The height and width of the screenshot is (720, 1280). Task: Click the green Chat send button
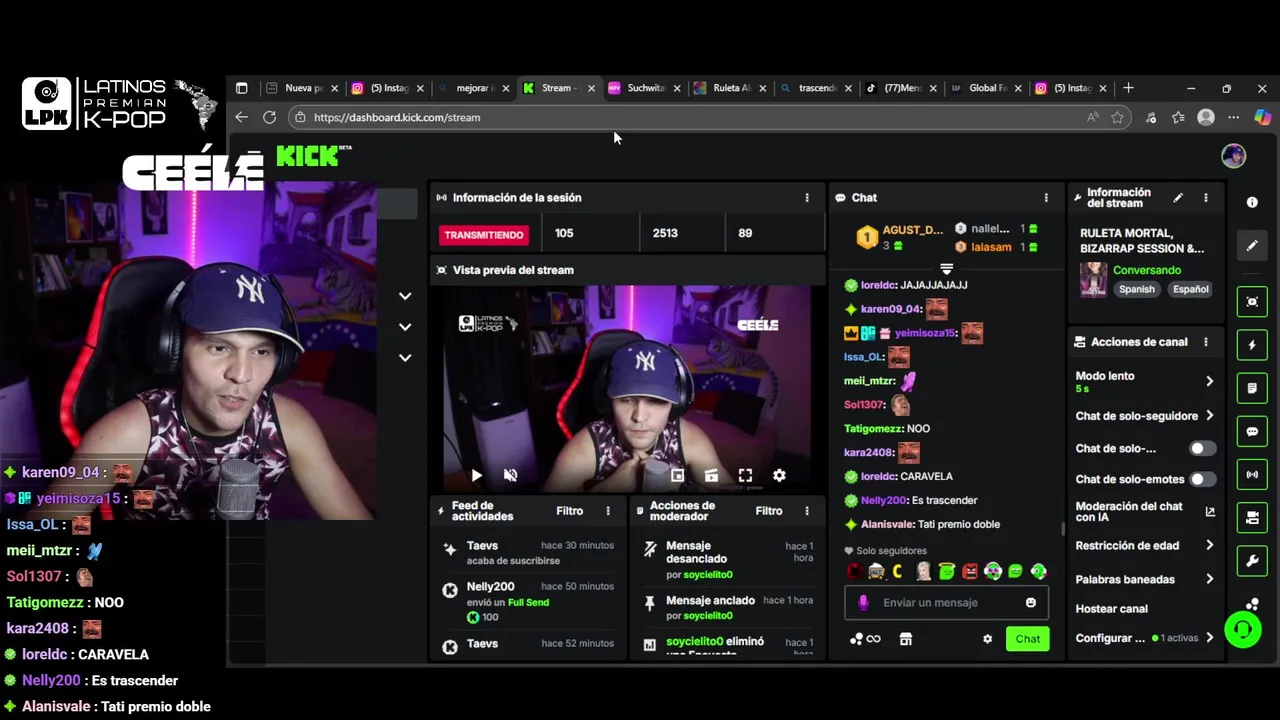(1027, 639)
